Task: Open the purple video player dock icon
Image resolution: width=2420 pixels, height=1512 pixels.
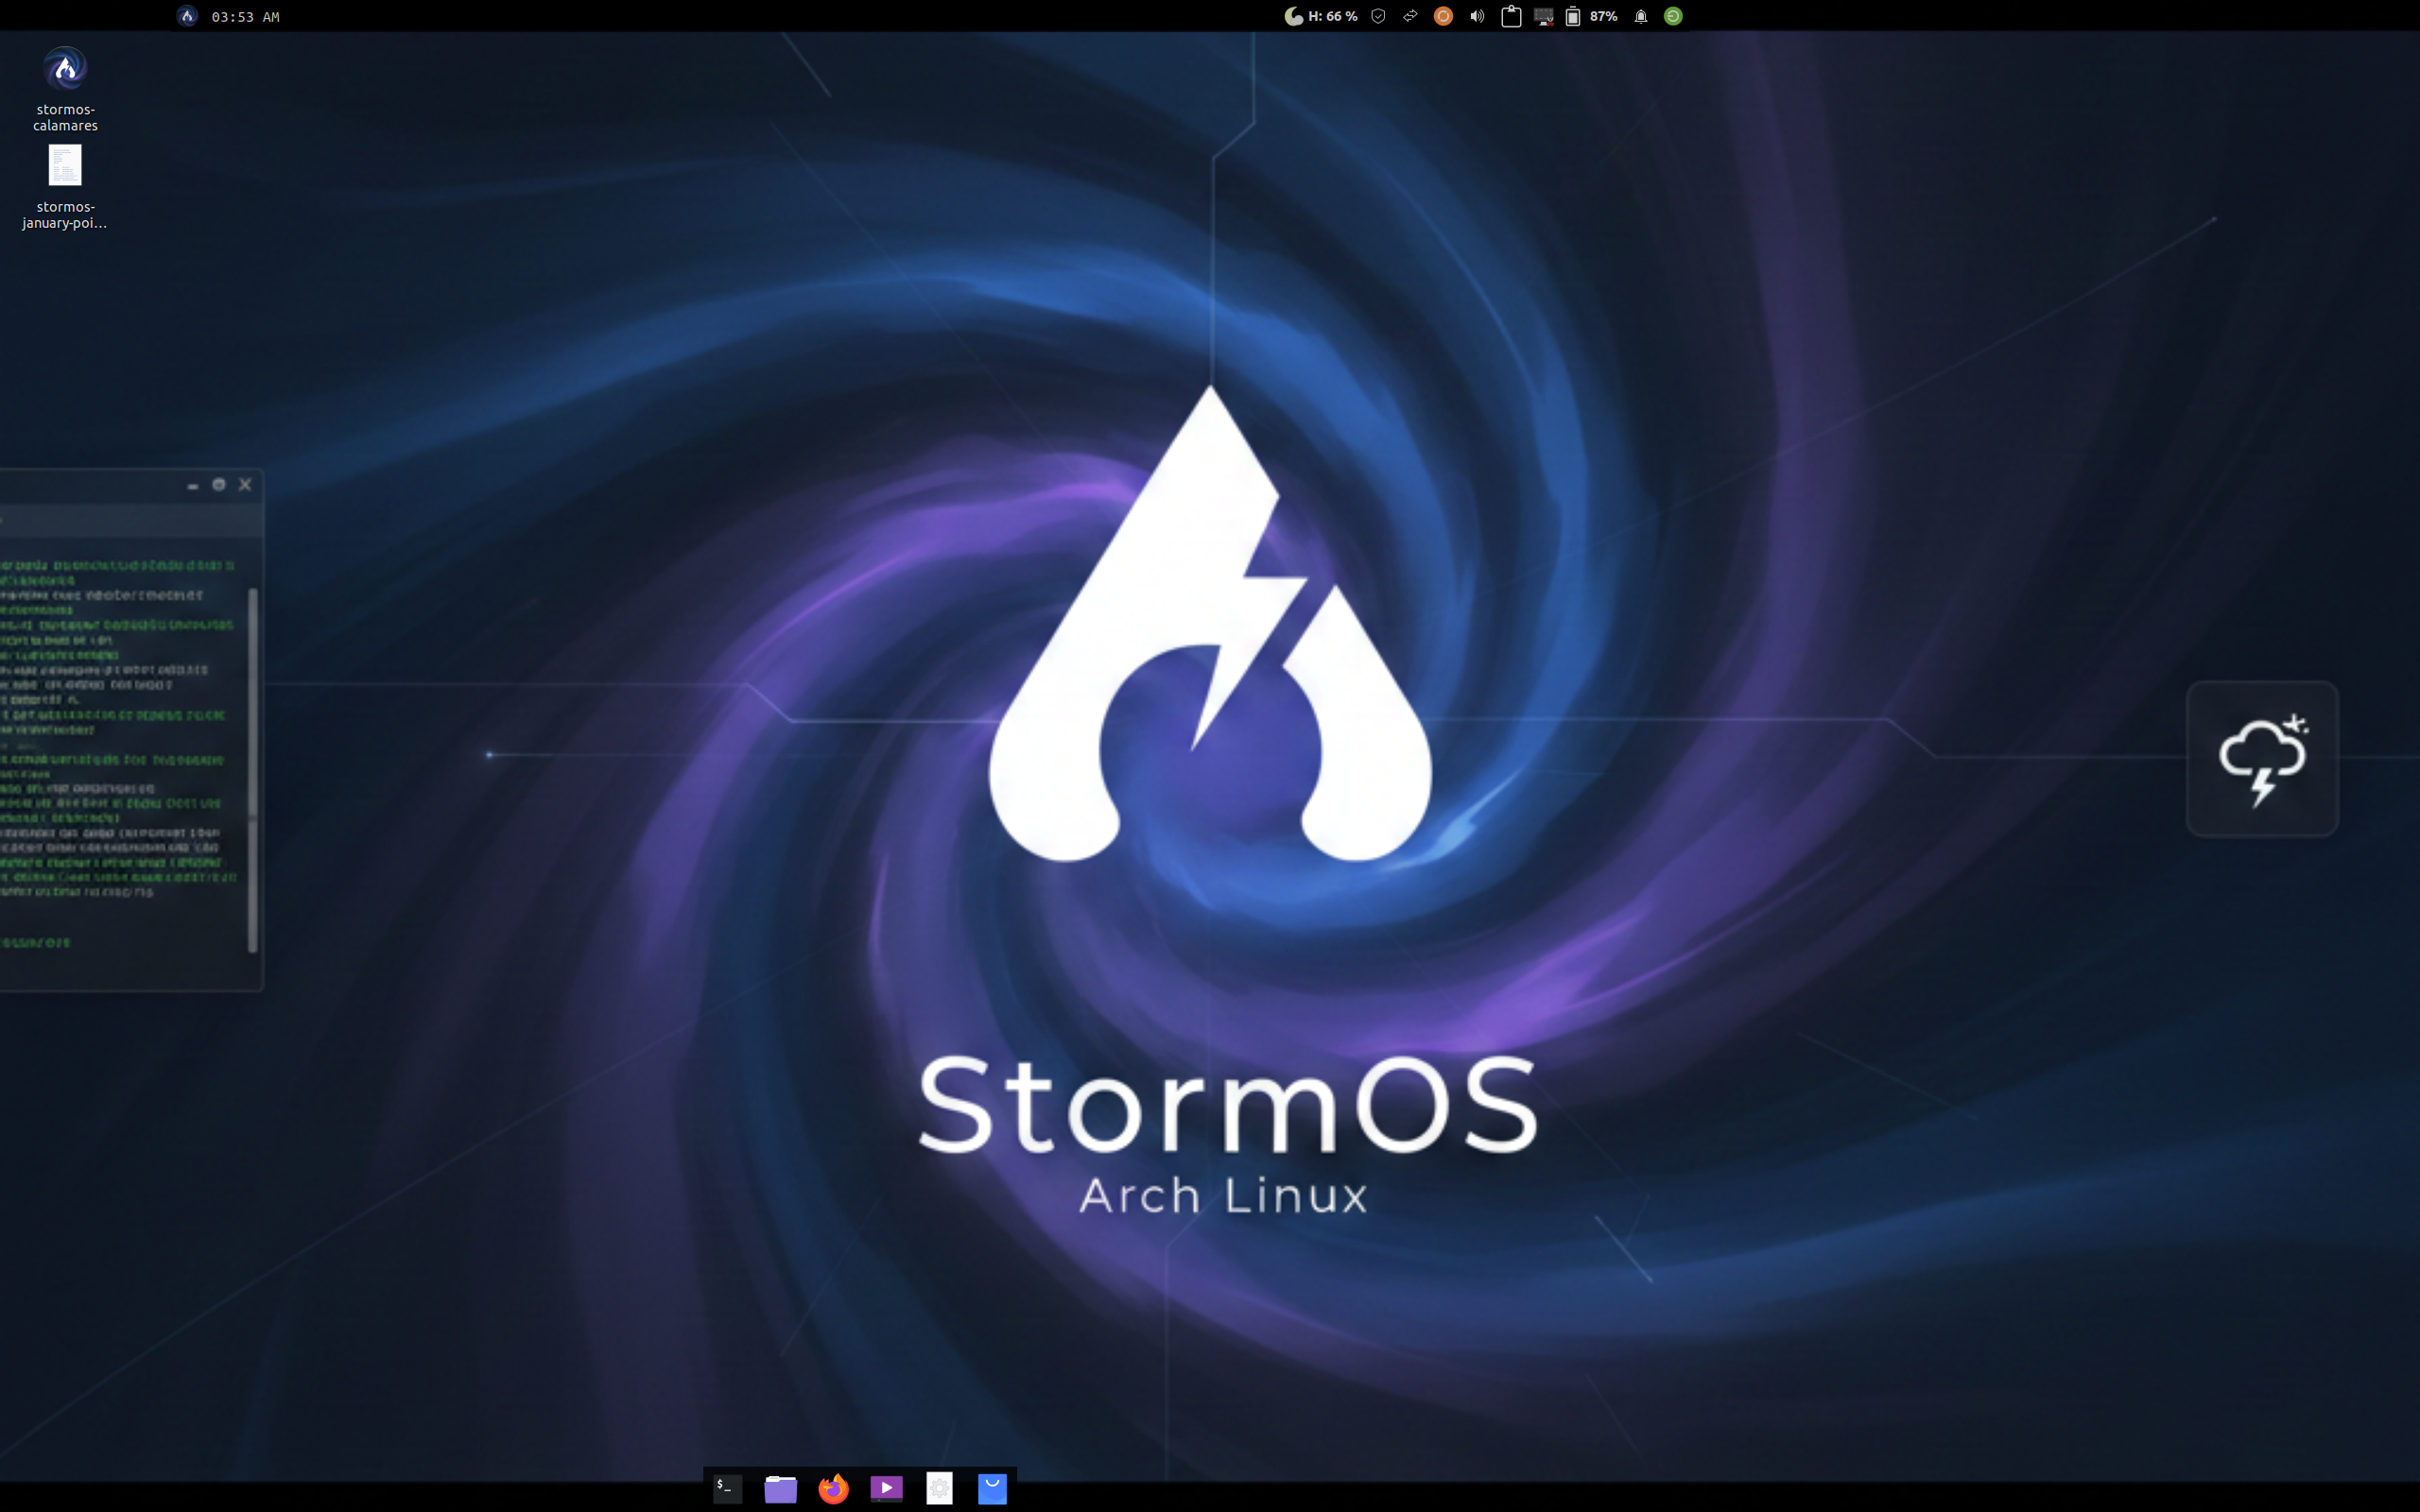Action: pos(886,1488)
